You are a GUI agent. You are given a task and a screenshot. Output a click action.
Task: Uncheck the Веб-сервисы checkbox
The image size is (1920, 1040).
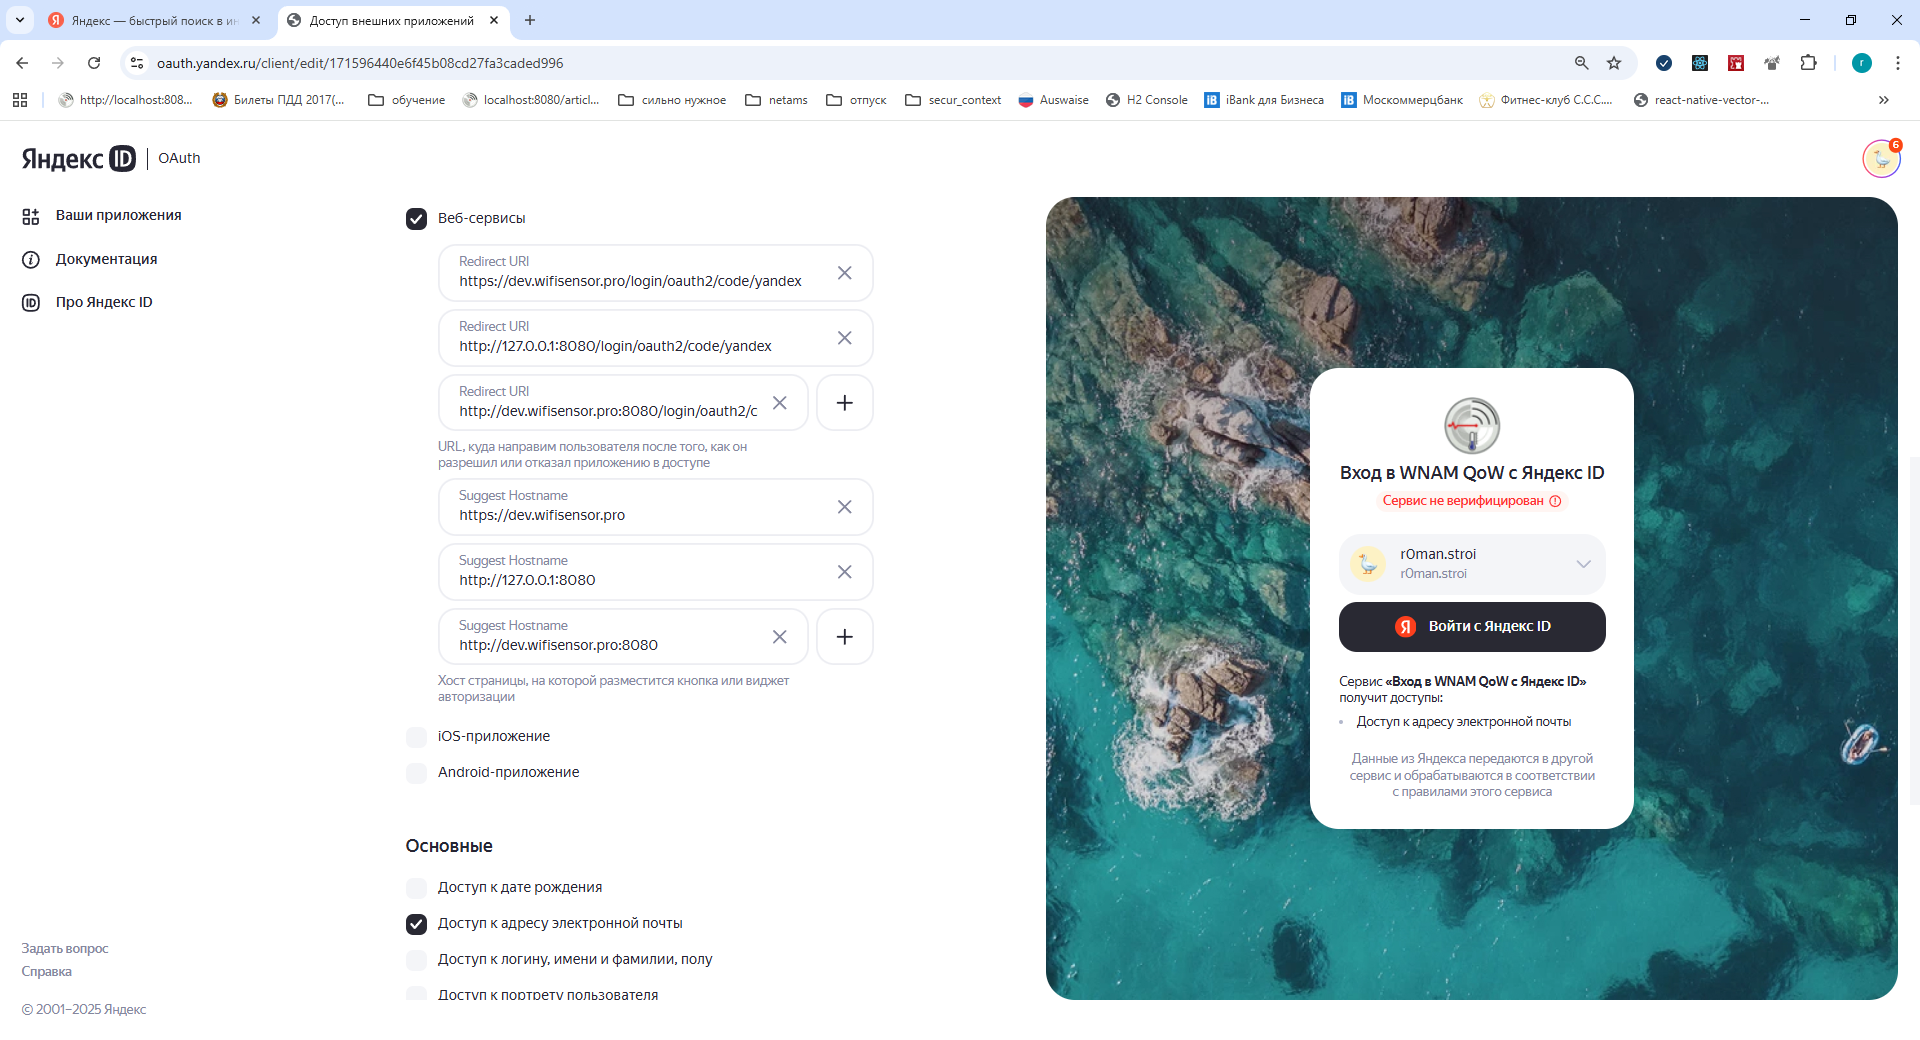416,219
